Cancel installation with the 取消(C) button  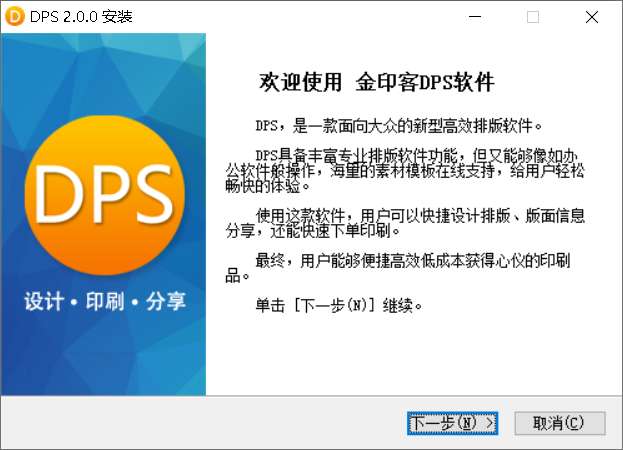tap(560, 423)
